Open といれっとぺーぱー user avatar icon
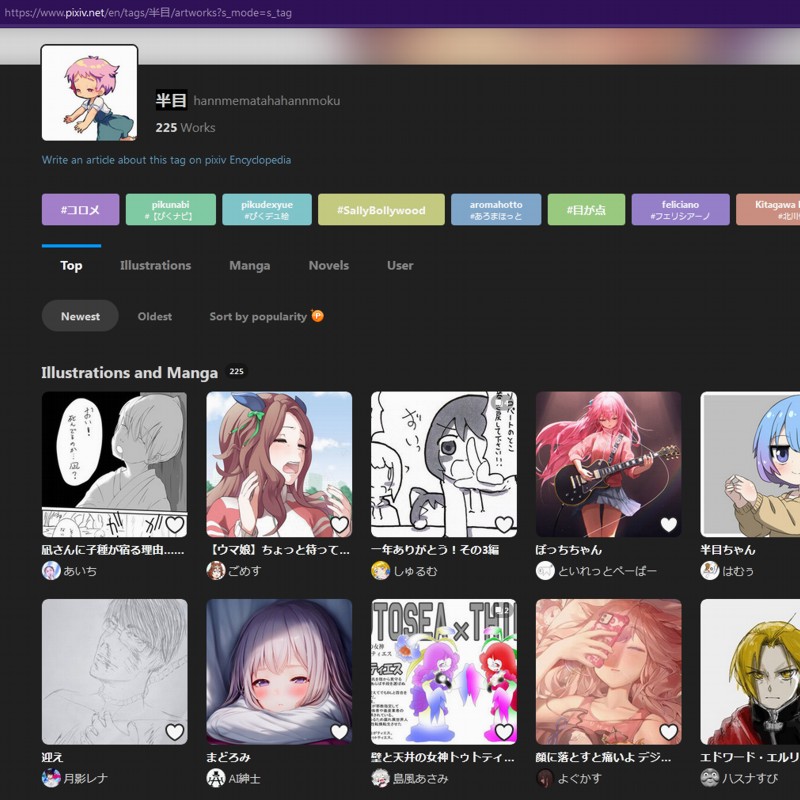This screenshot has height=800, width=800. tap(545, 570)
